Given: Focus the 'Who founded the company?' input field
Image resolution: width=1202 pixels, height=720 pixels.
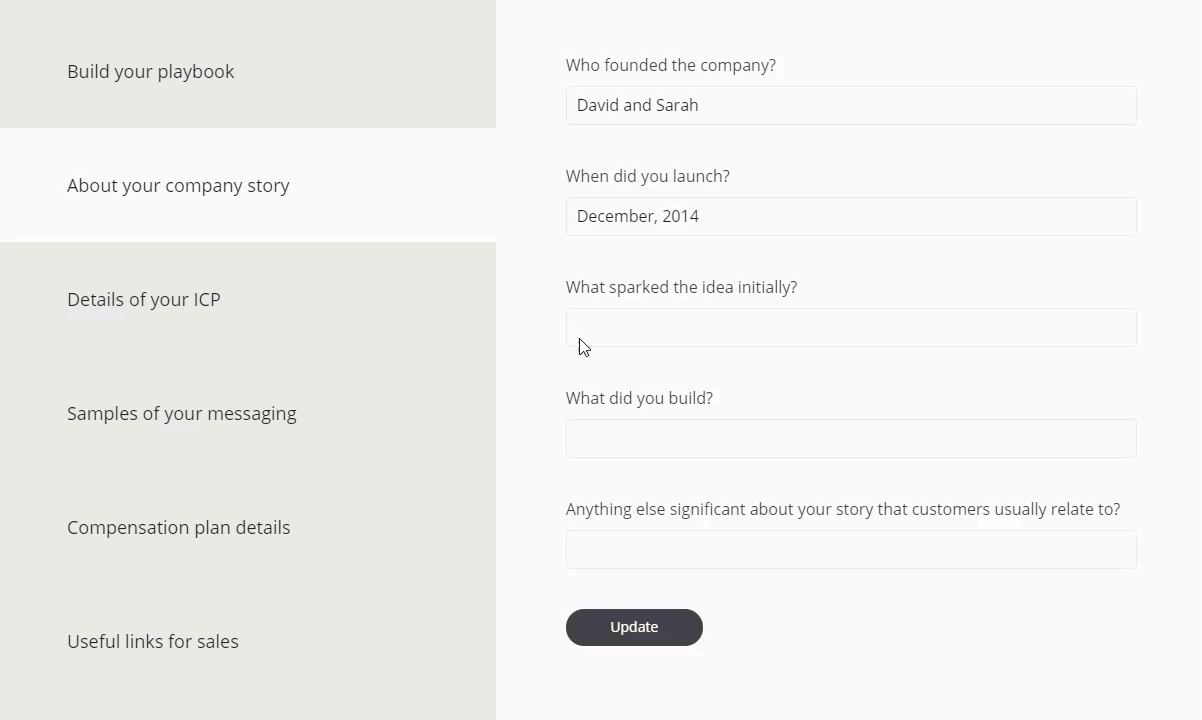Looking at the screenshot, I should pos(851,105).
